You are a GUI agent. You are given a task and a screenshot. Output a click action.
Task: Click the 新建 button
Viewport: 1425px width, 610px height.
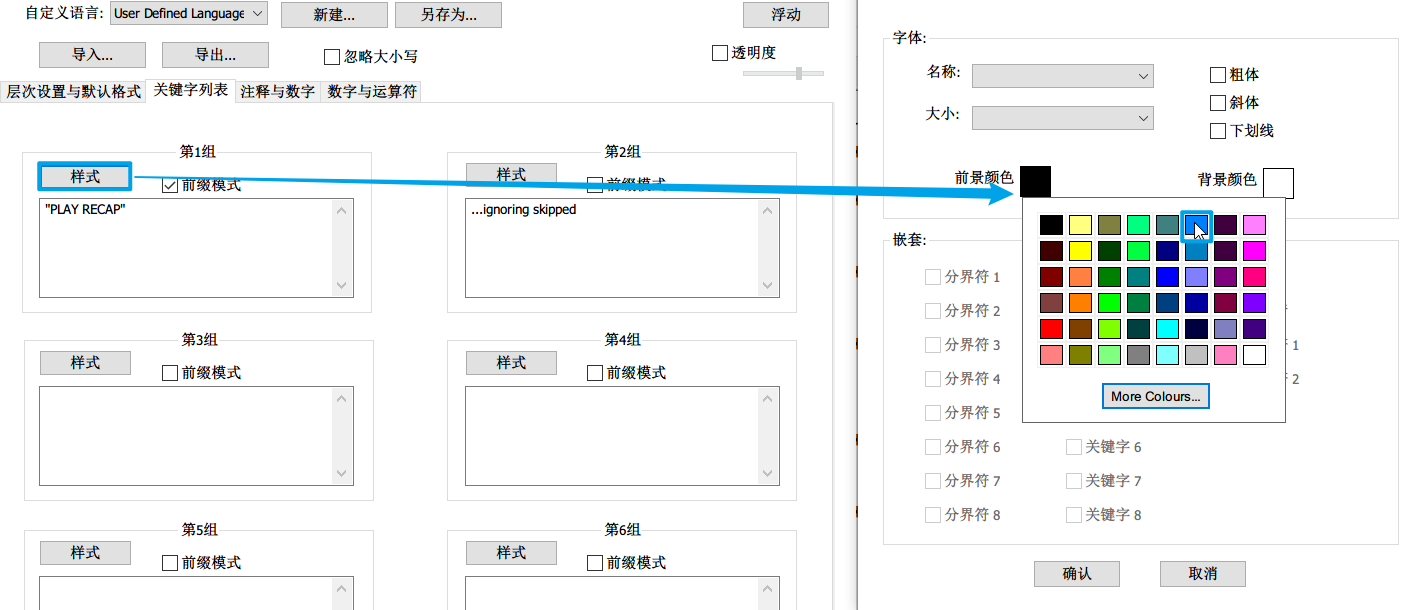click(x=333, y=15)
